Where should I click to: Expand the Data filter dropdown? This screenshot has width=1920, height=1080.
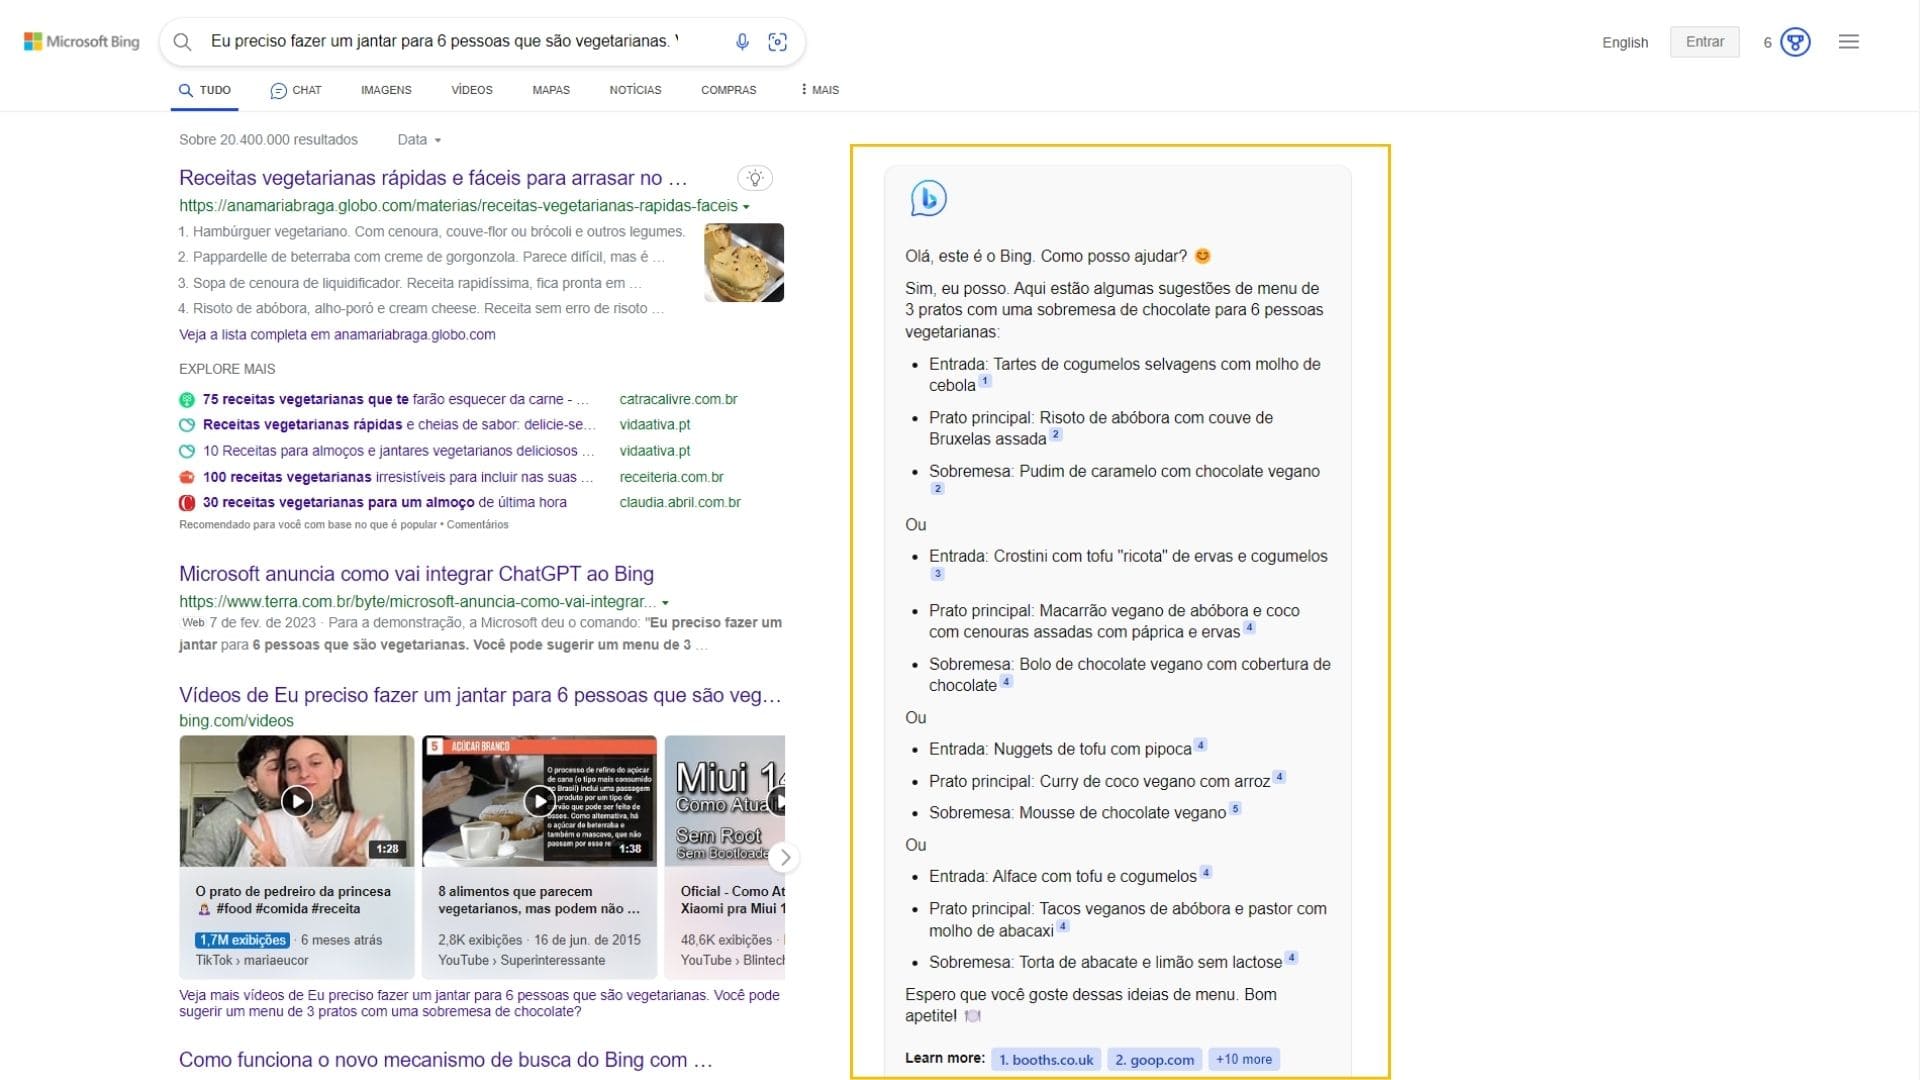pyautogui.click(x=419, y=140)
